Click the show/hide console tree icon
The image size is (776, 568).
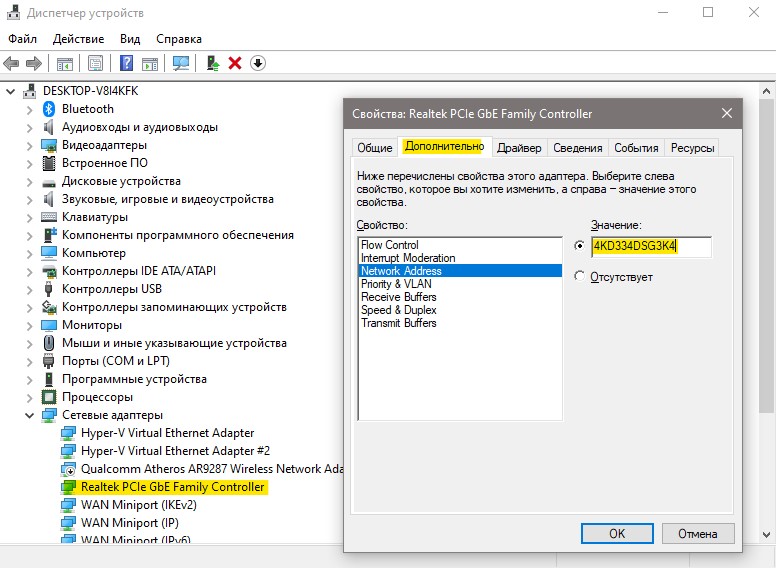pos(65,63)
